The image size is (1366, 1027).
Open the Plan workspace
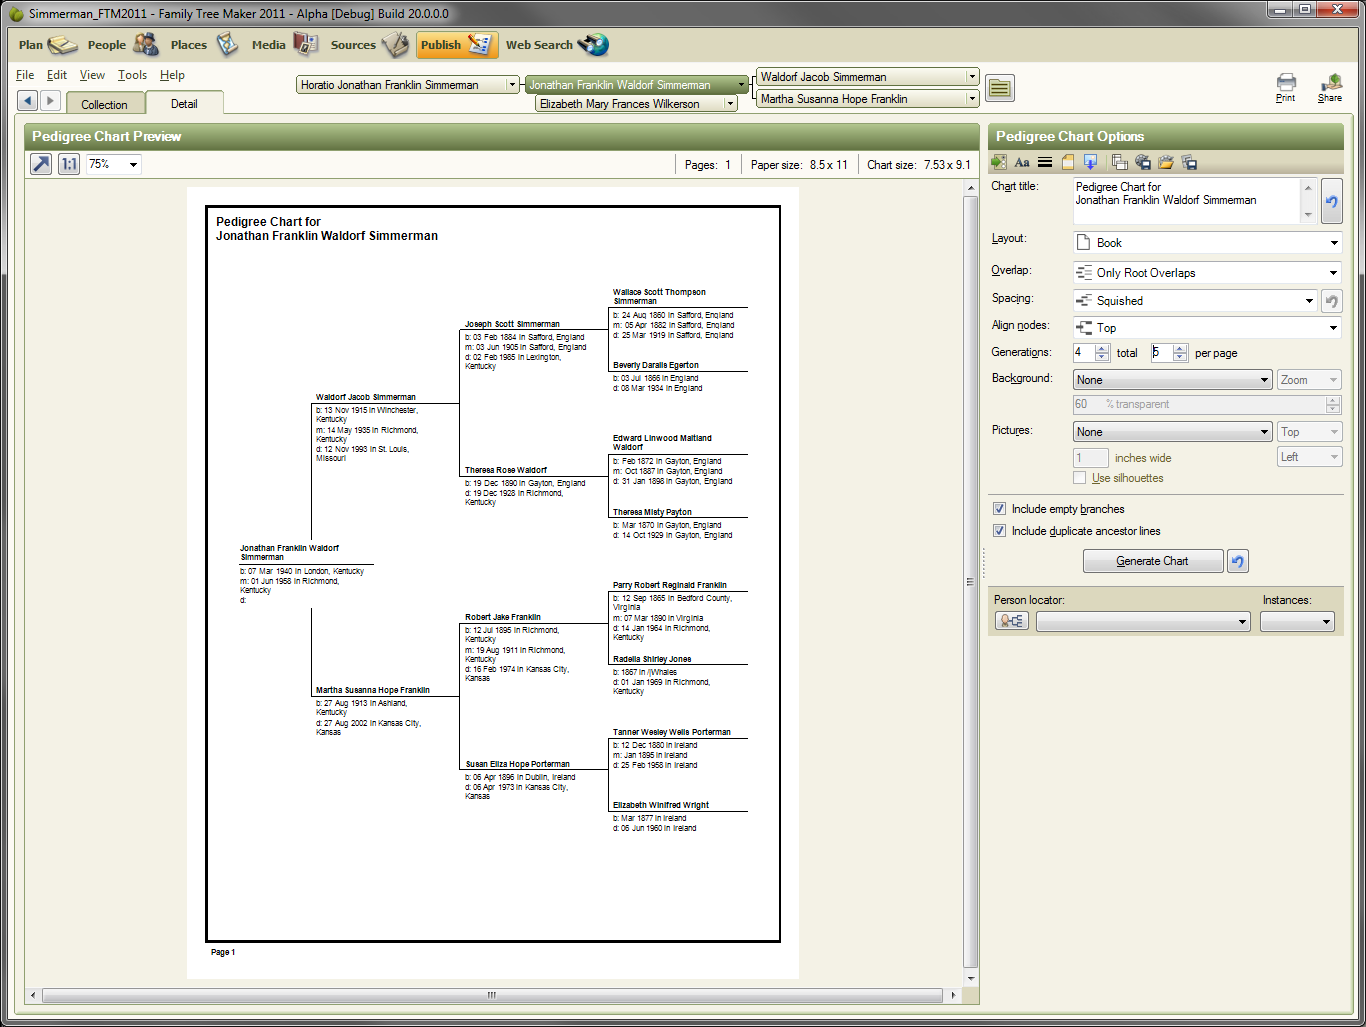point(48,45)
